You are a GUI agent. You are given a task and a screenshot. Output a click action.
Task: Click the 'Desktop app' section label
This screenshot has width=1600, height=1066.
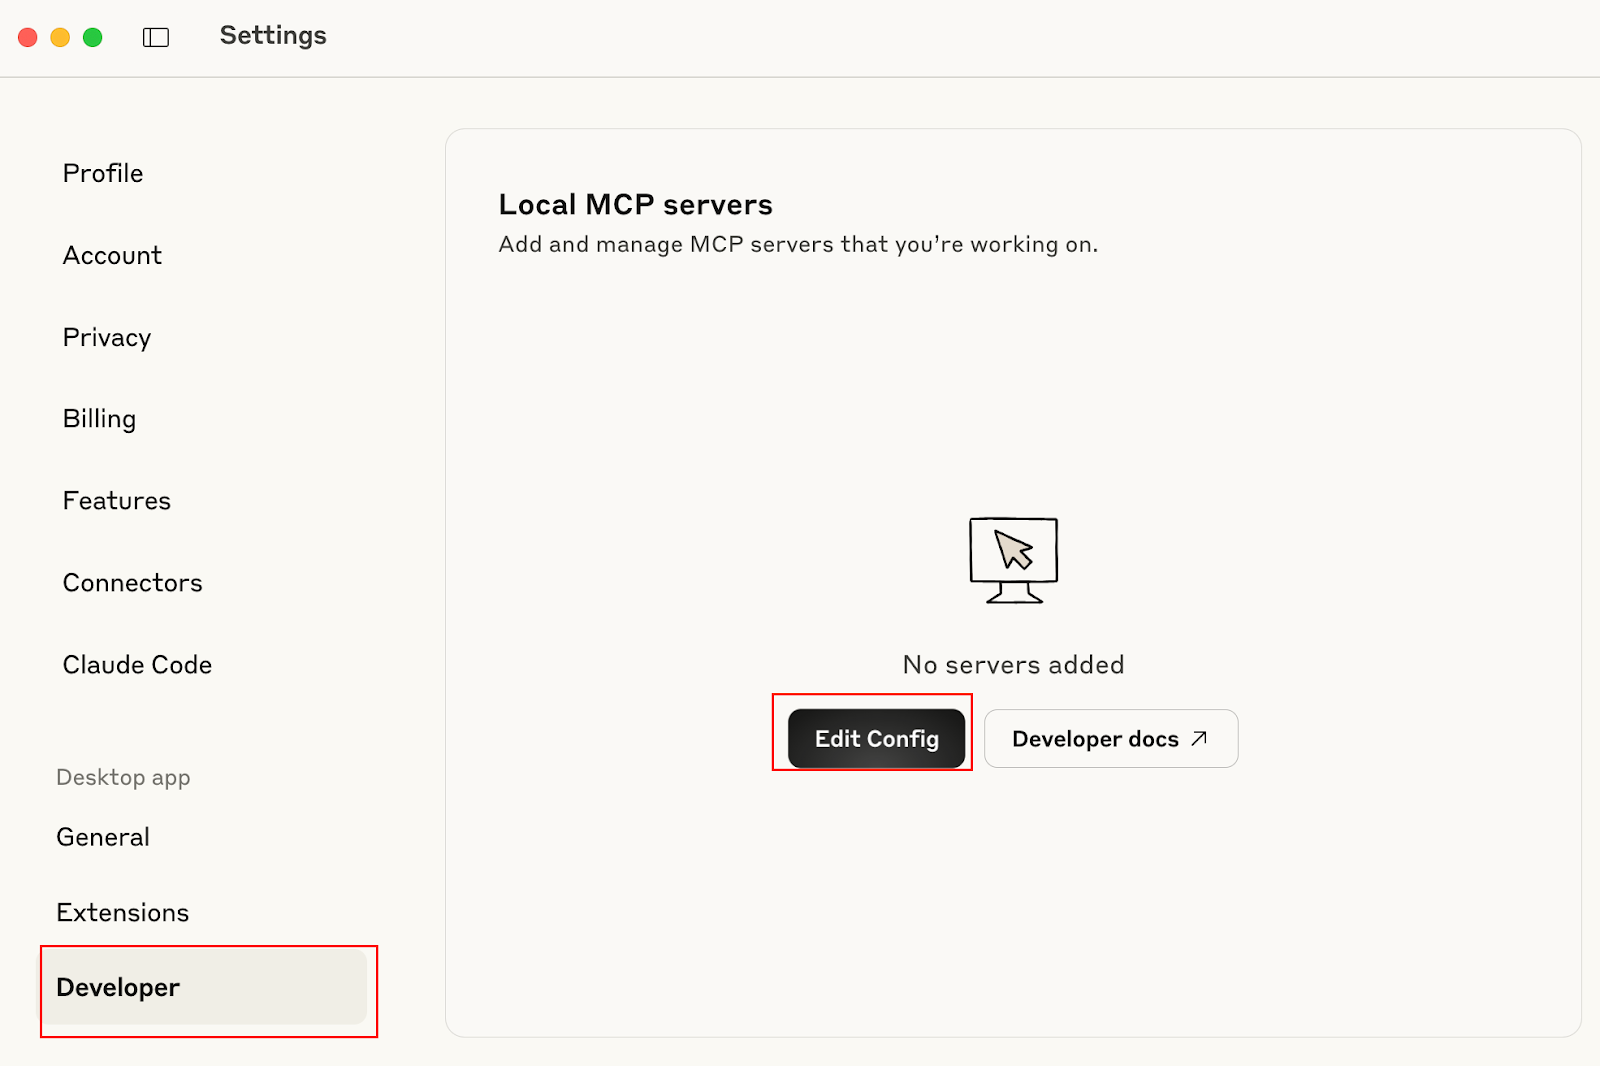123,777
